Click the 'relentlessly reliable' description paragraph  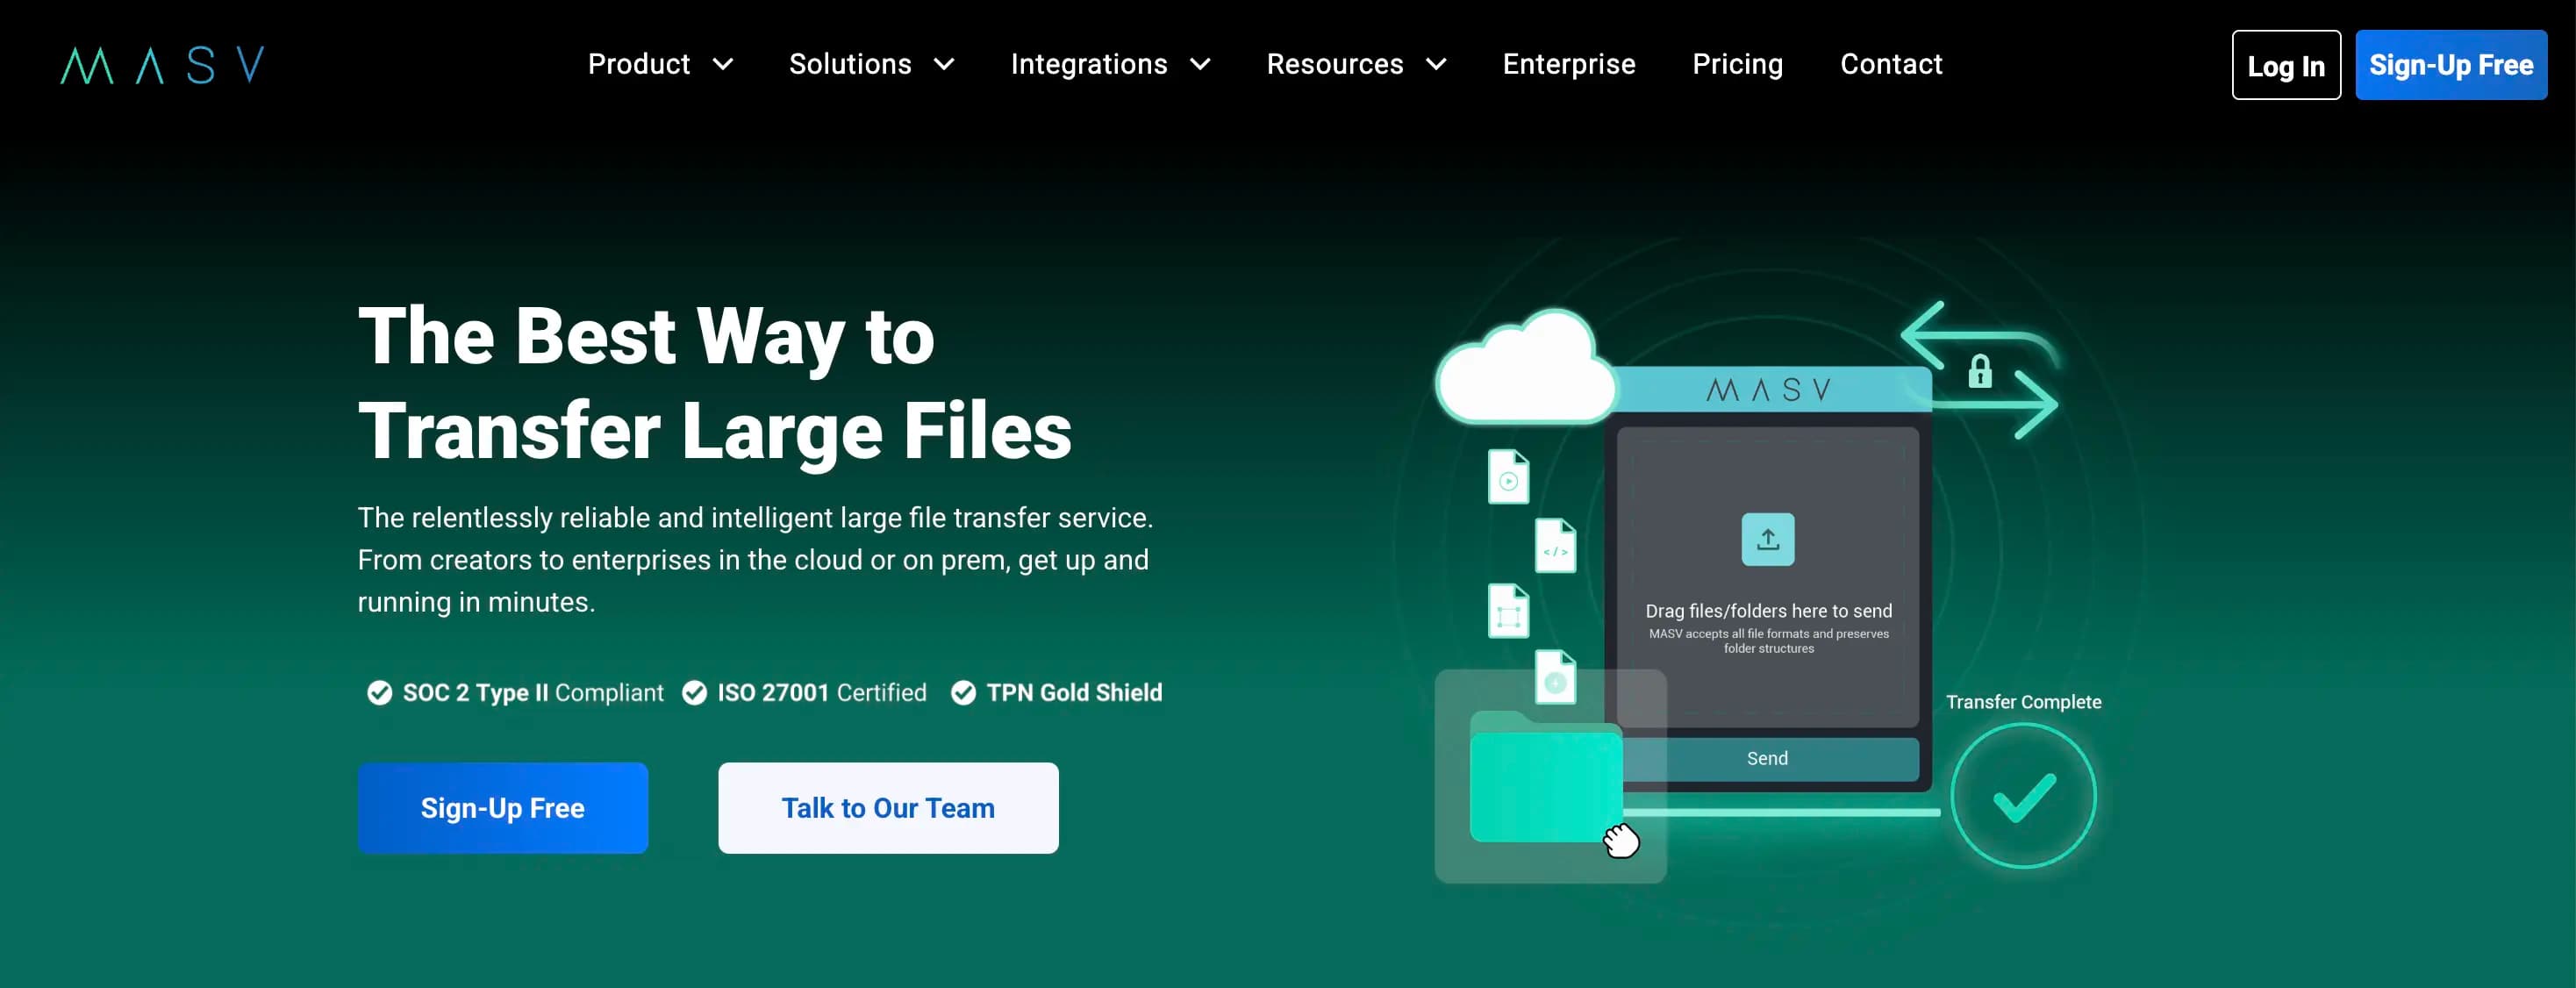pyautogui.click(x=755, y=560)
